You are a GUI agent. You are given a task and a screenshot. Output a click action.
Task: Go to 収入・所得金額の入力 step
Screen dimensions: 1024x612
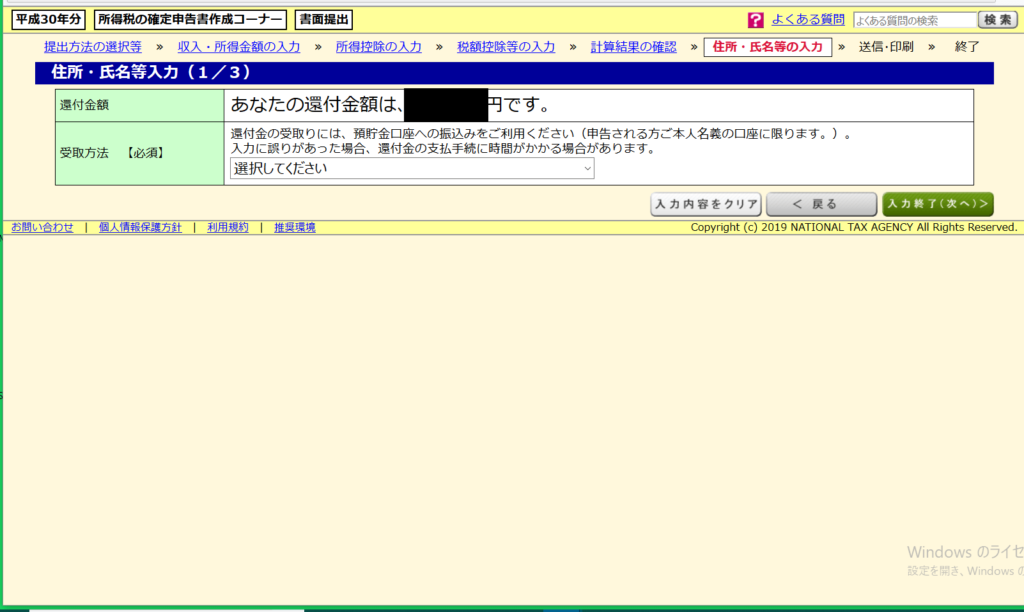(x=239, y=47)
